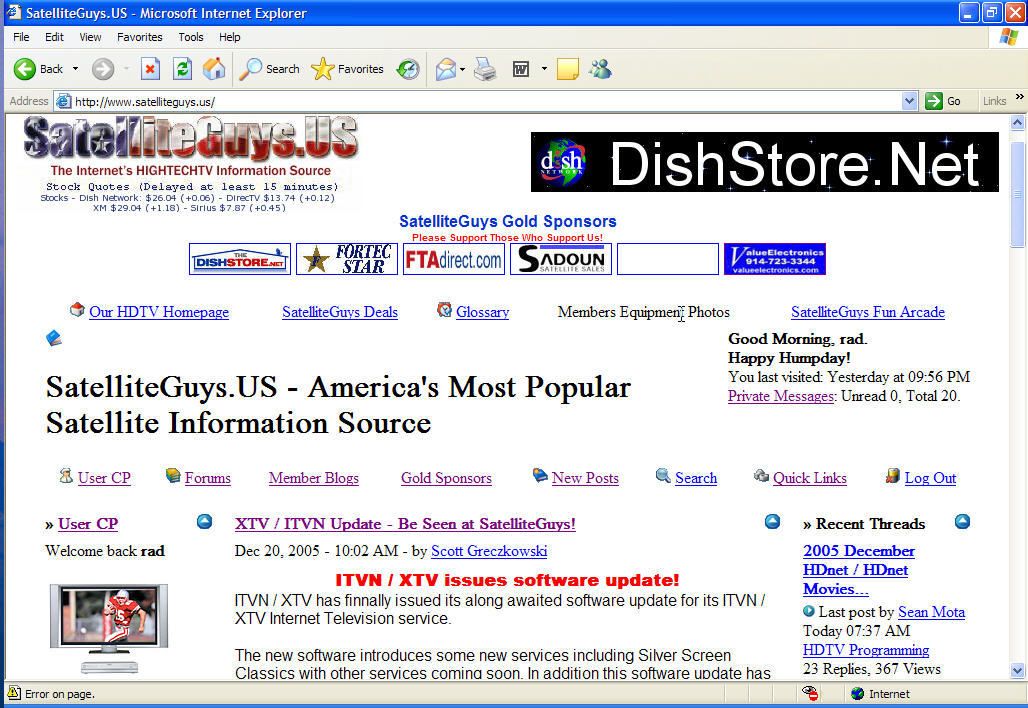The image size is (1028, 708).
Task: Expand the Forward button history dropdown
Action: (x=126, y=69)
